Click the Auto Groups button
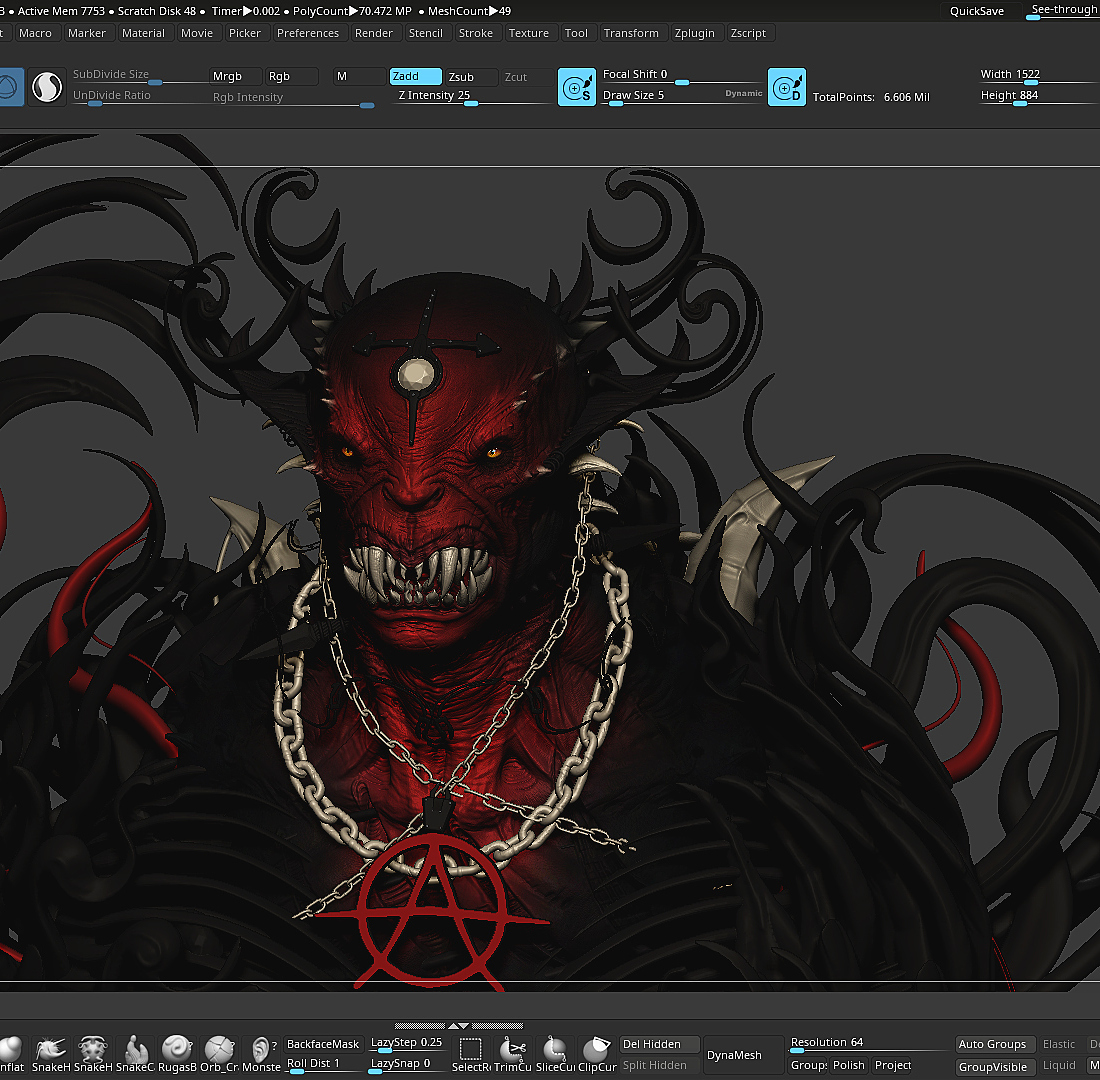 pyautogui.click(x=995, y=1044)
